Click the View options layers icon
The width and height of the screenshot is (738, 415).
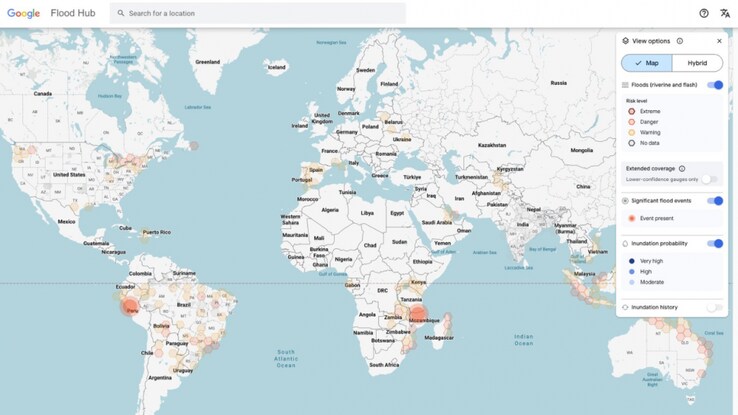[626, 41]
